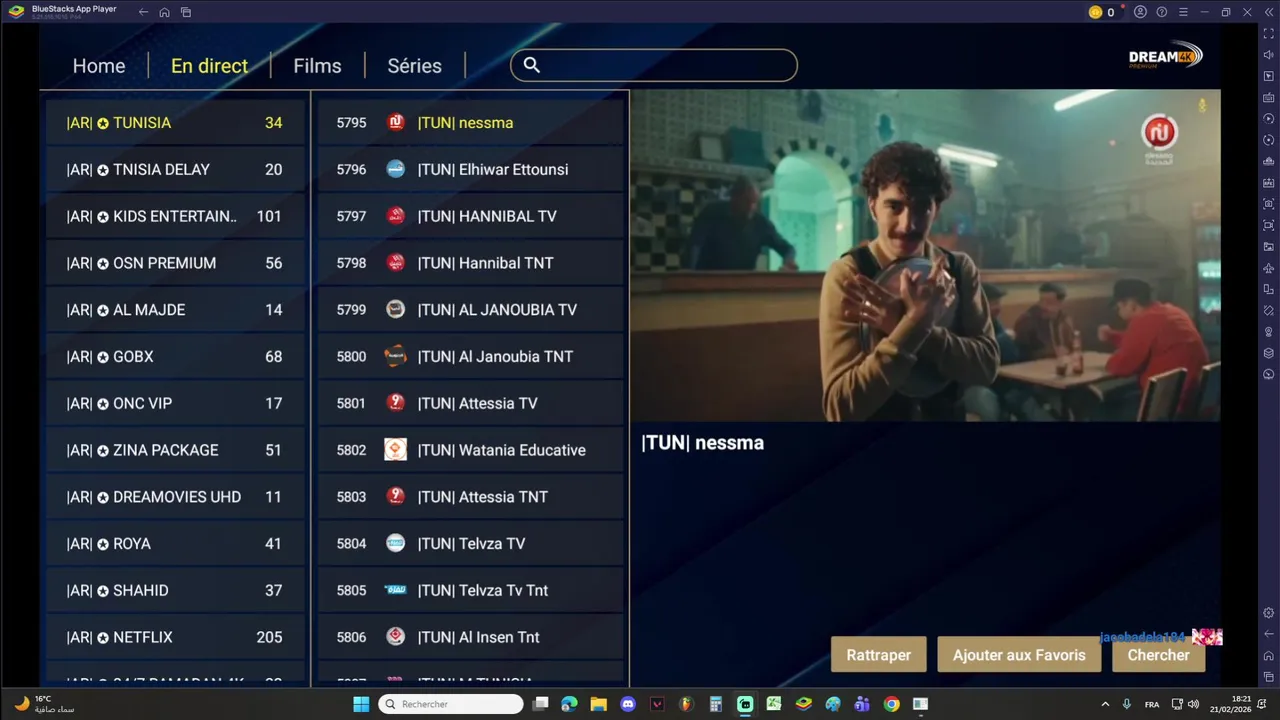Click the screenshot icon in BlueStacks sidebar

pyautogui.click(x=1269, y=204)
